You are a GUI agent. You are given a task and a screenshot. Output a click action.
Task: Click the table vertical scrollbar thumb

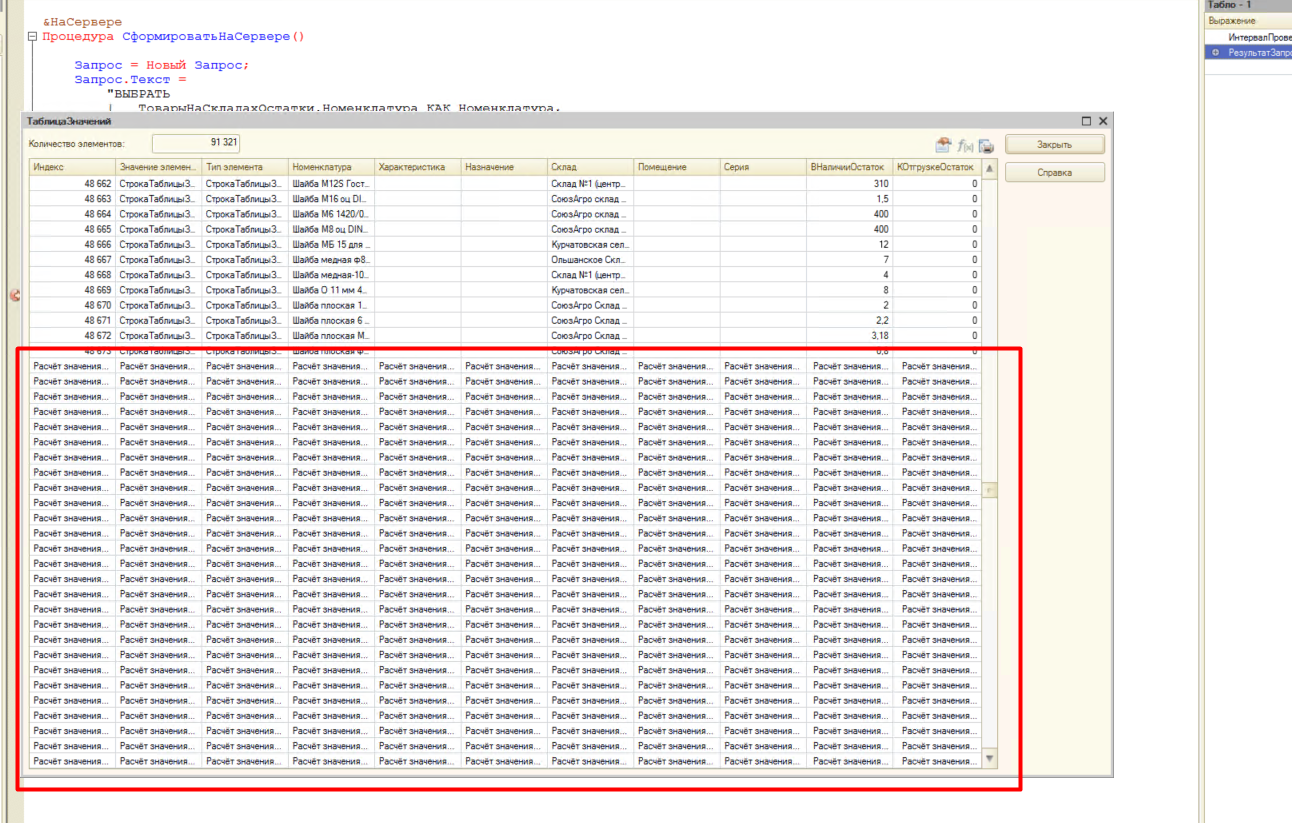[990, 490]
